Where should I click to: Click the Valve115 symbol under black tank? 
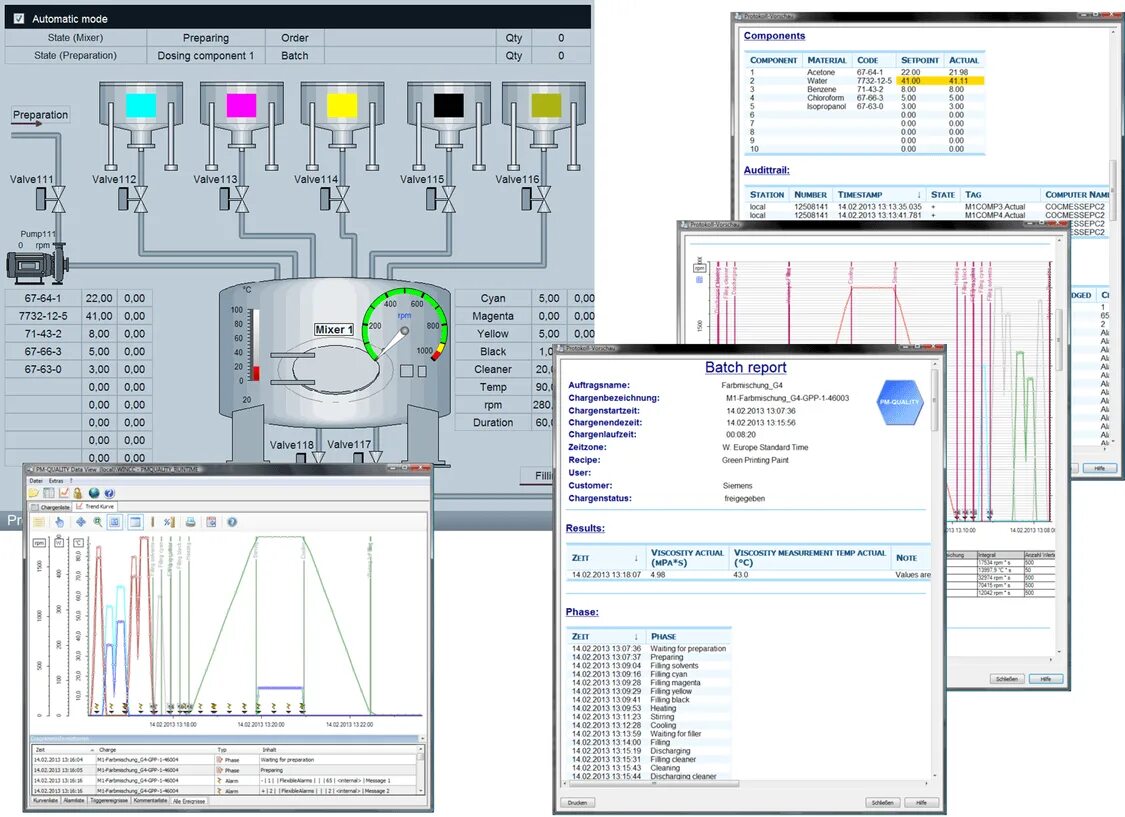pos(441,199)
